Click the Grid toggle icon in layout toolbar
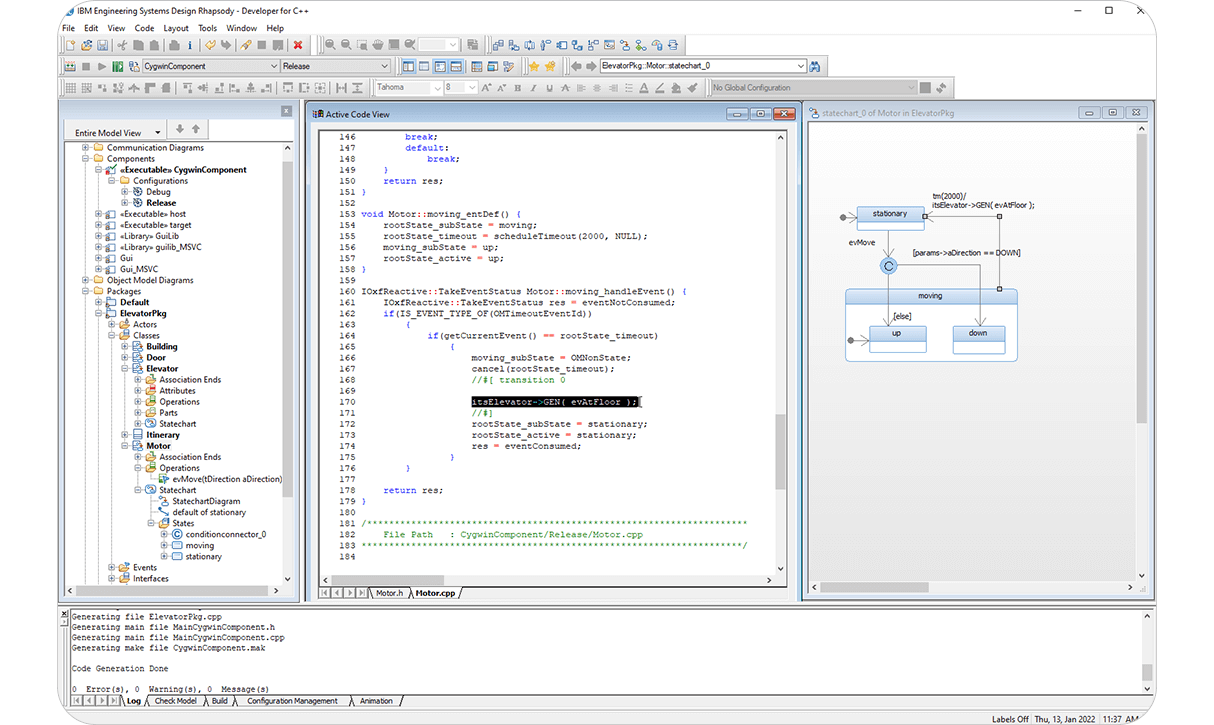This screenshot has width=1214, height=725. (x=71, y=87)
